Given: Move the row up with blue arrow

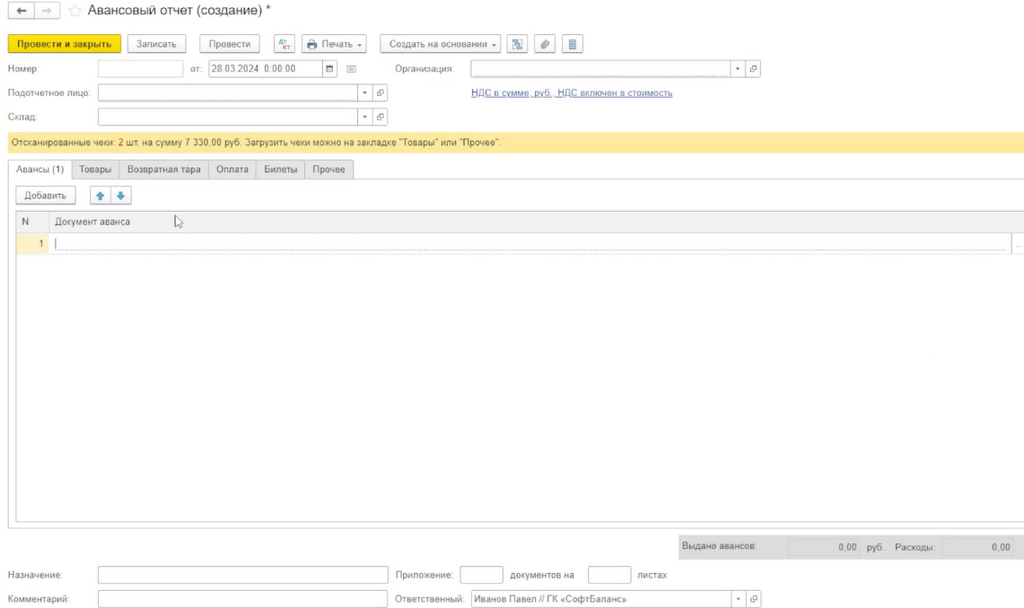Looking at the screenshot, I should click(100, 196).
